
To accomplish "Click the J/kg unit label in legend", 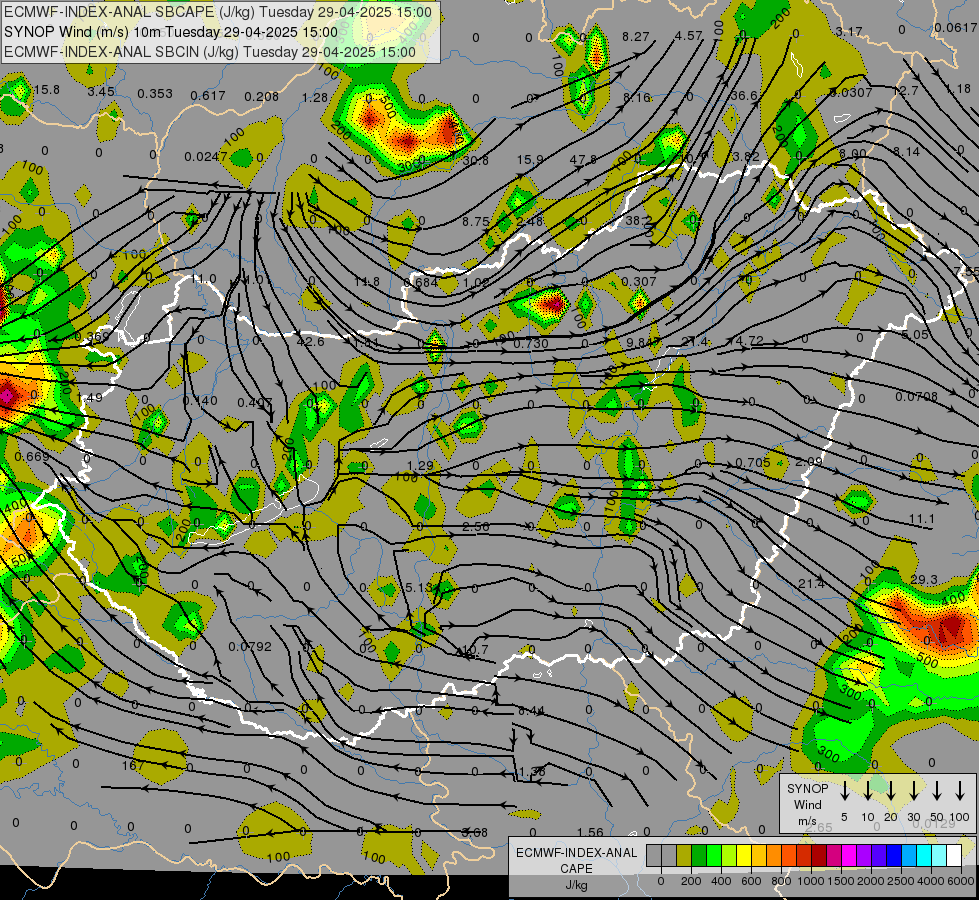I will (576, 885).
